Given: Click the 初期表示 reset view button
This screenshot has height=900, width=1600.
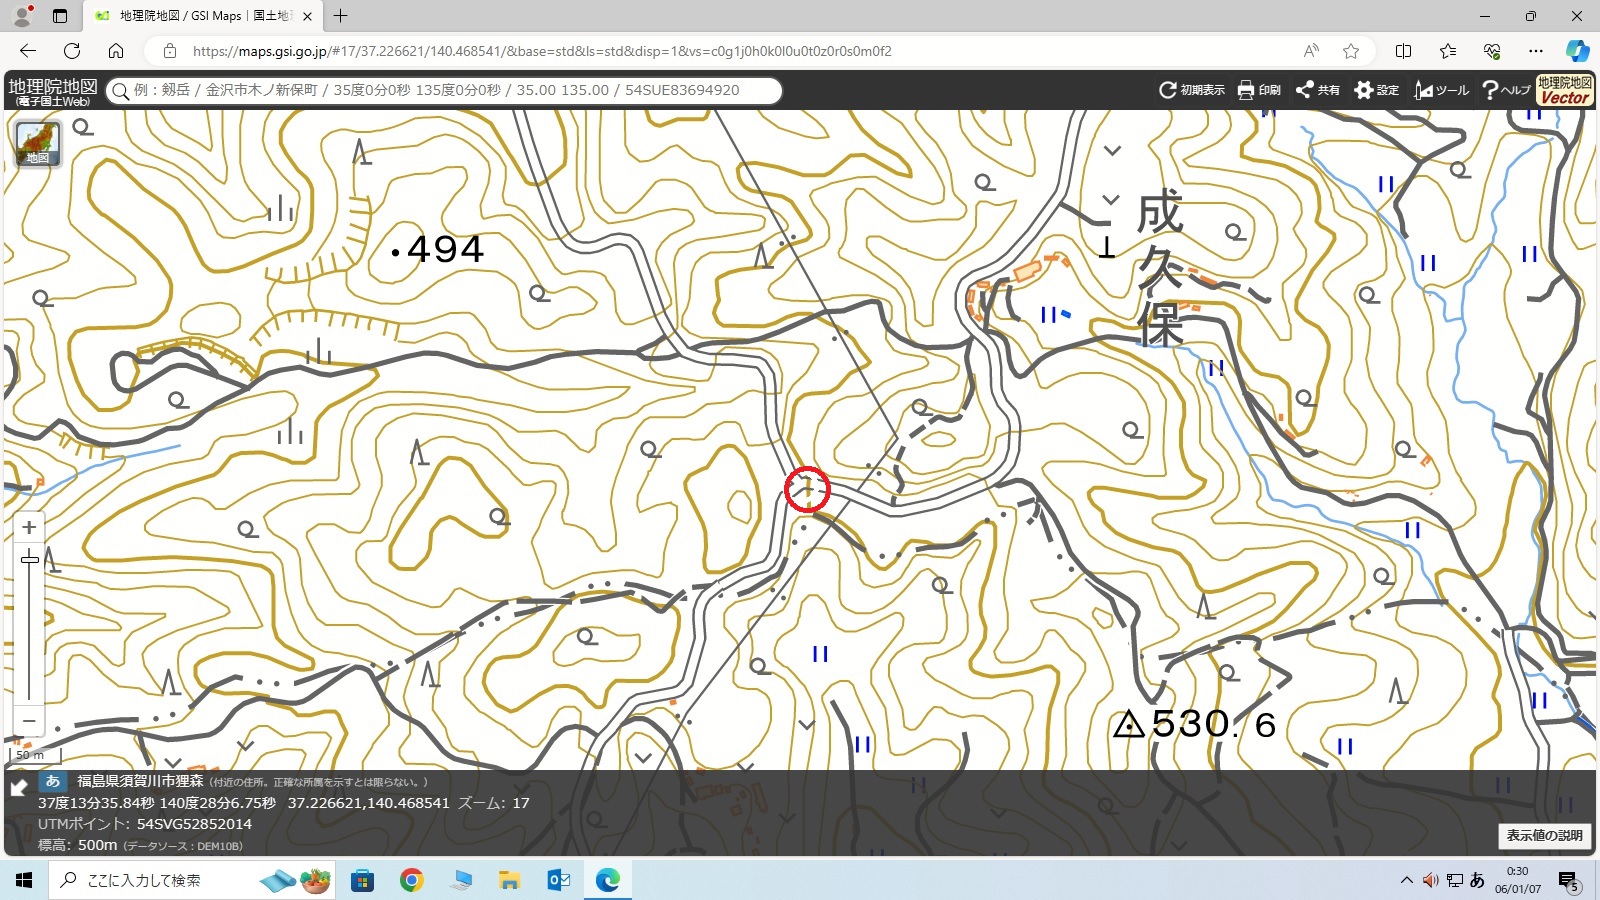Looking at the screenshot, I should tap(1191, 90).
